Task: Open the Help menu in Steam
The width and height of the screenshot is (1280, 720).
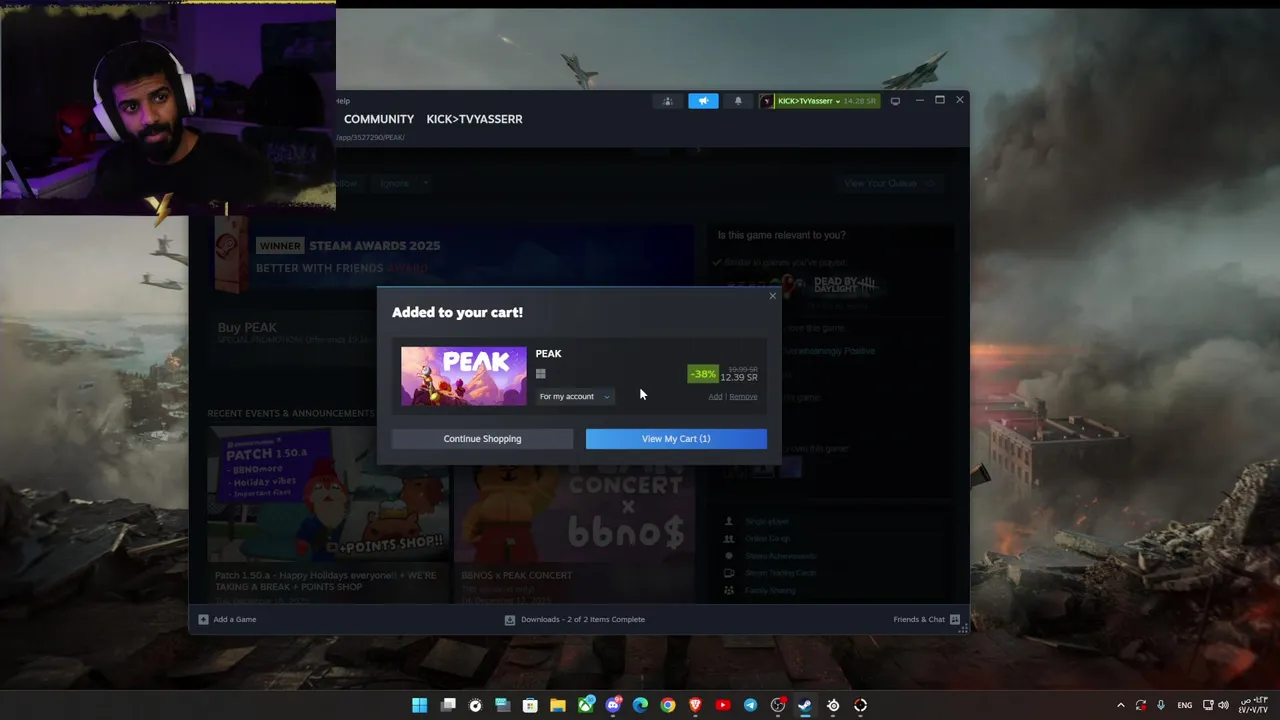Action: click(x=343, y=101)
